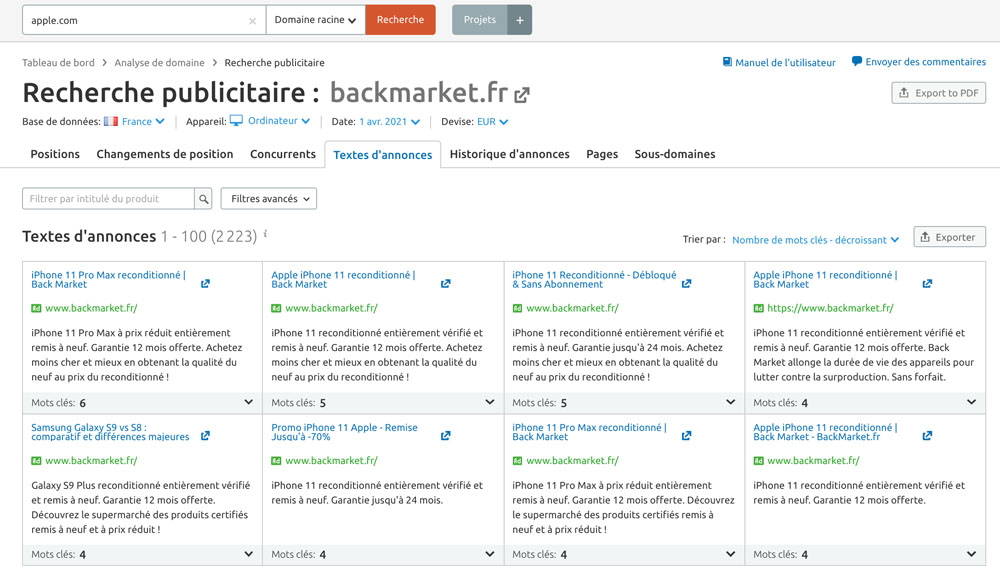Click the domain search input box
Viewport: 1000px width, 566px height.
tap(143, 20)
